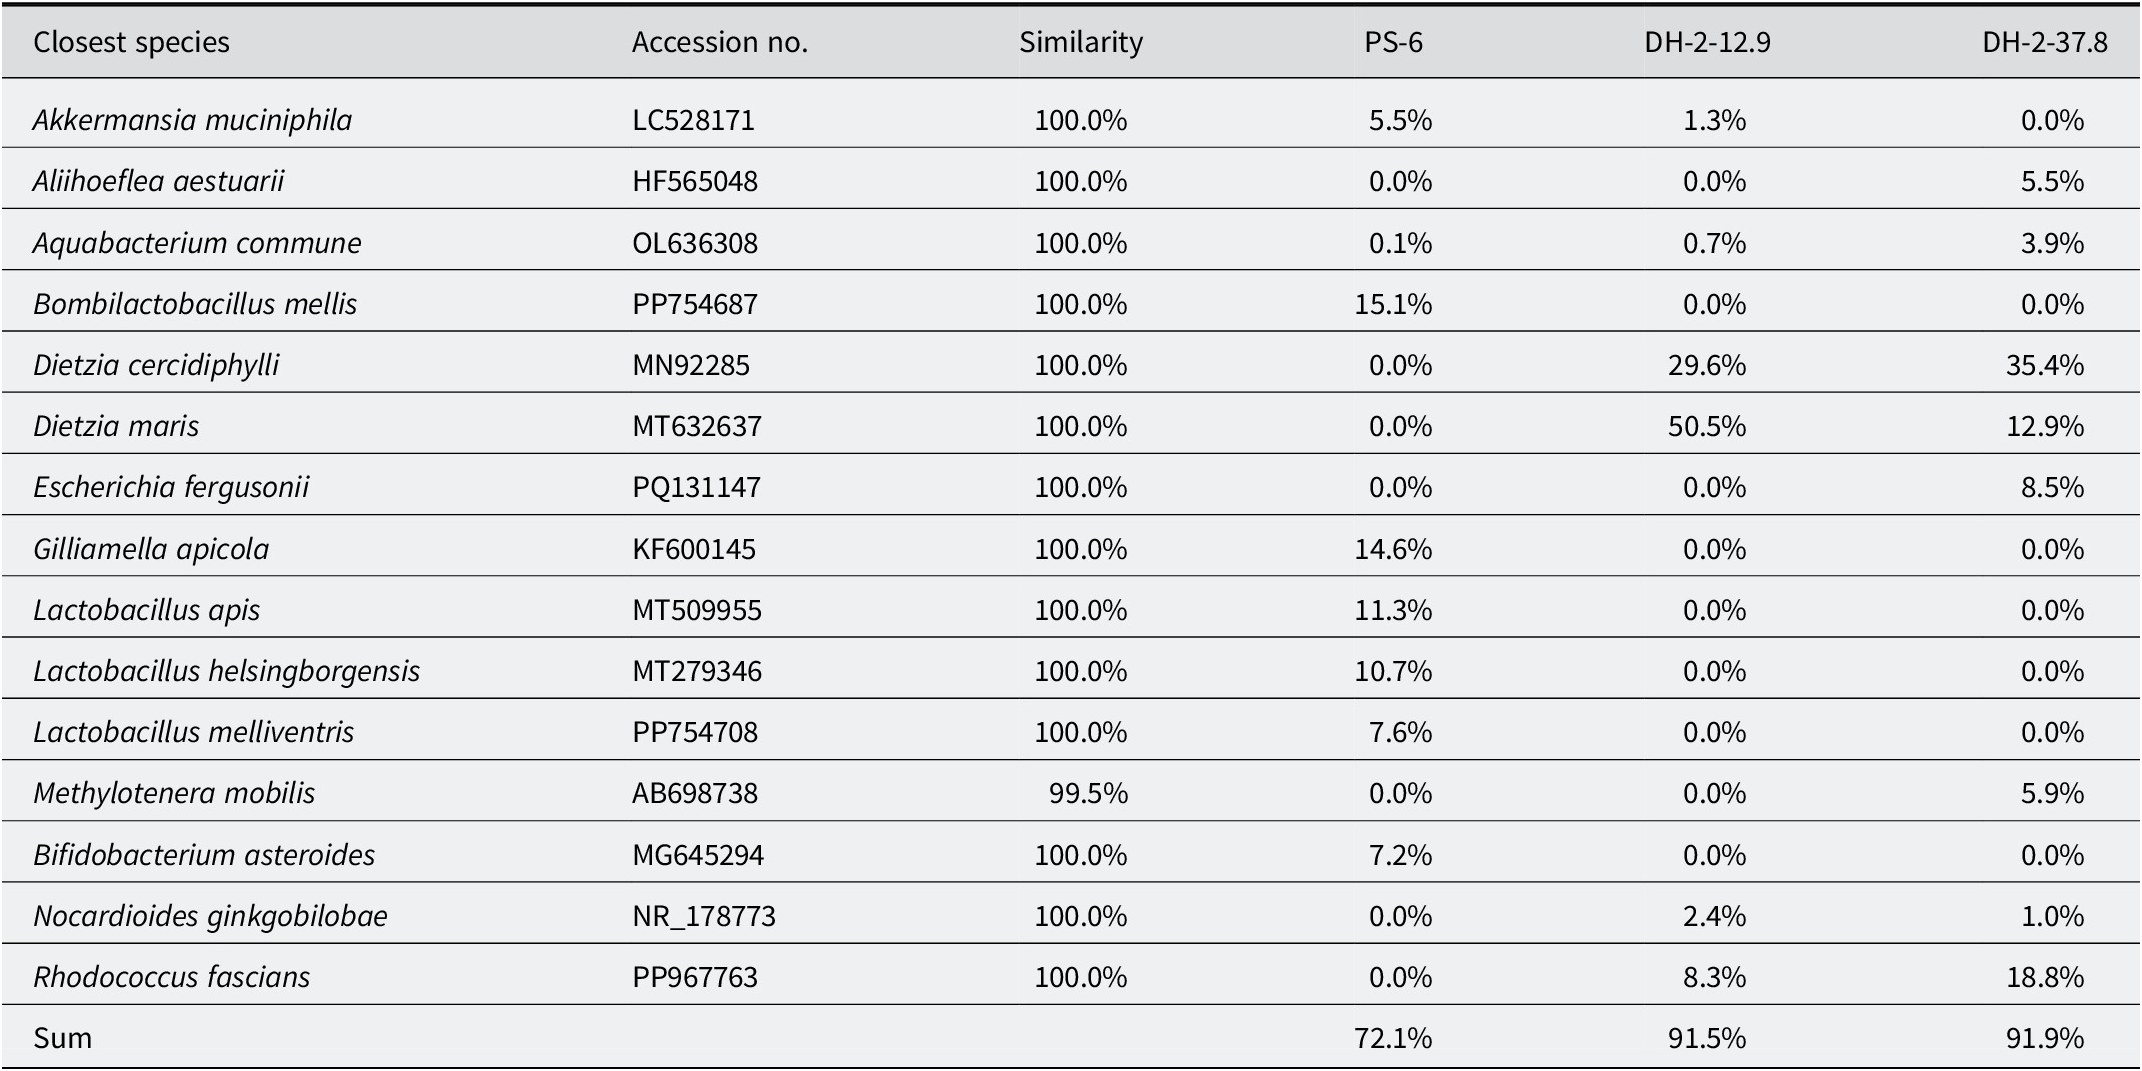Click the 15.1% PS-6 value
Image resolution: width=2142 pixels, height=1071 pixels.
pos(1393,304)
